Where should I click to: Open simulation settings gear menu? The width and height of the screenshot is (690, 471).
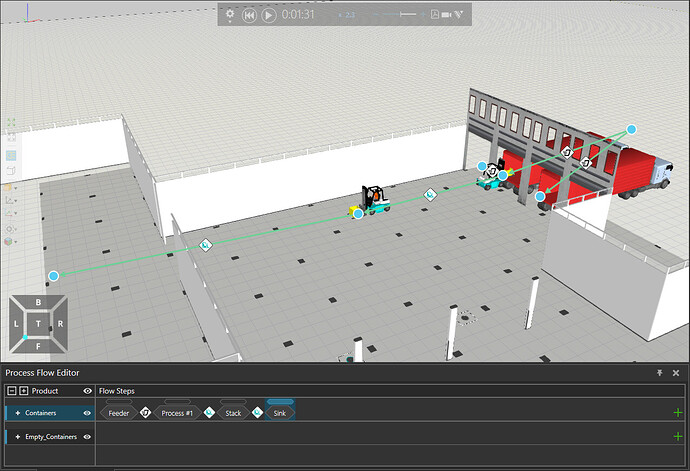(230, 15)
